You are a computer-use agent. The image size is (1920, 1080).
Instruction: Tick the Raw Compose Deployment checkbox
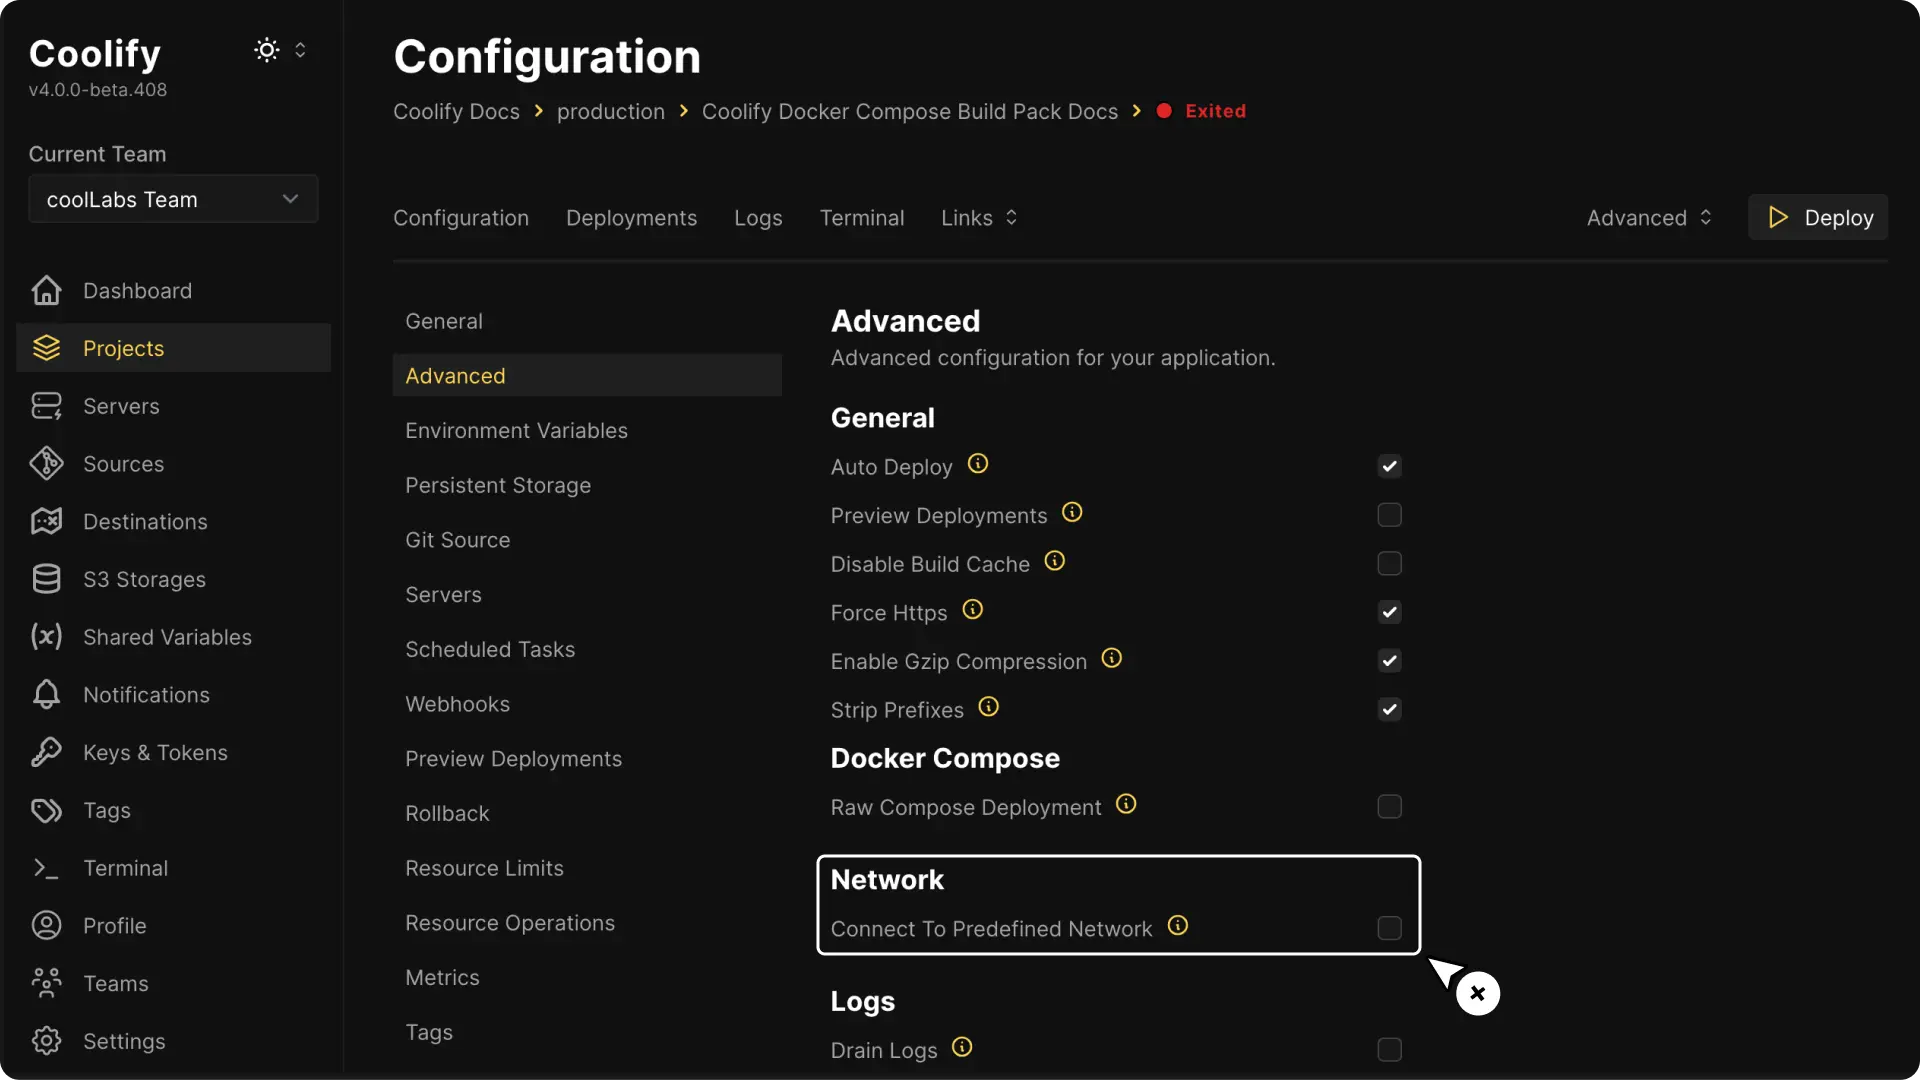(x=1389, y=807)
